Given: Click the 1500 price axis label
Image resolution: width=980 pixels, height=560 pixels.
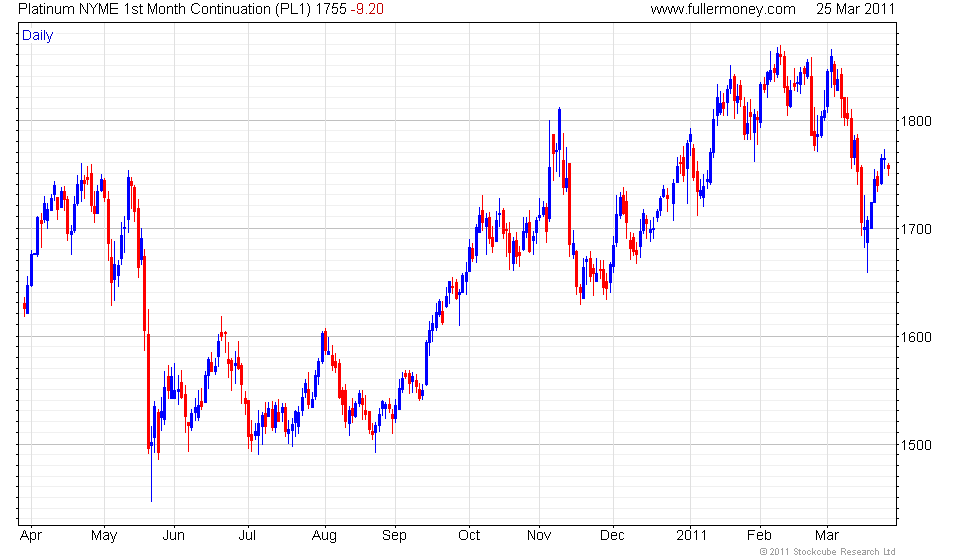Looking at the screenshot, I should [916, 446].
